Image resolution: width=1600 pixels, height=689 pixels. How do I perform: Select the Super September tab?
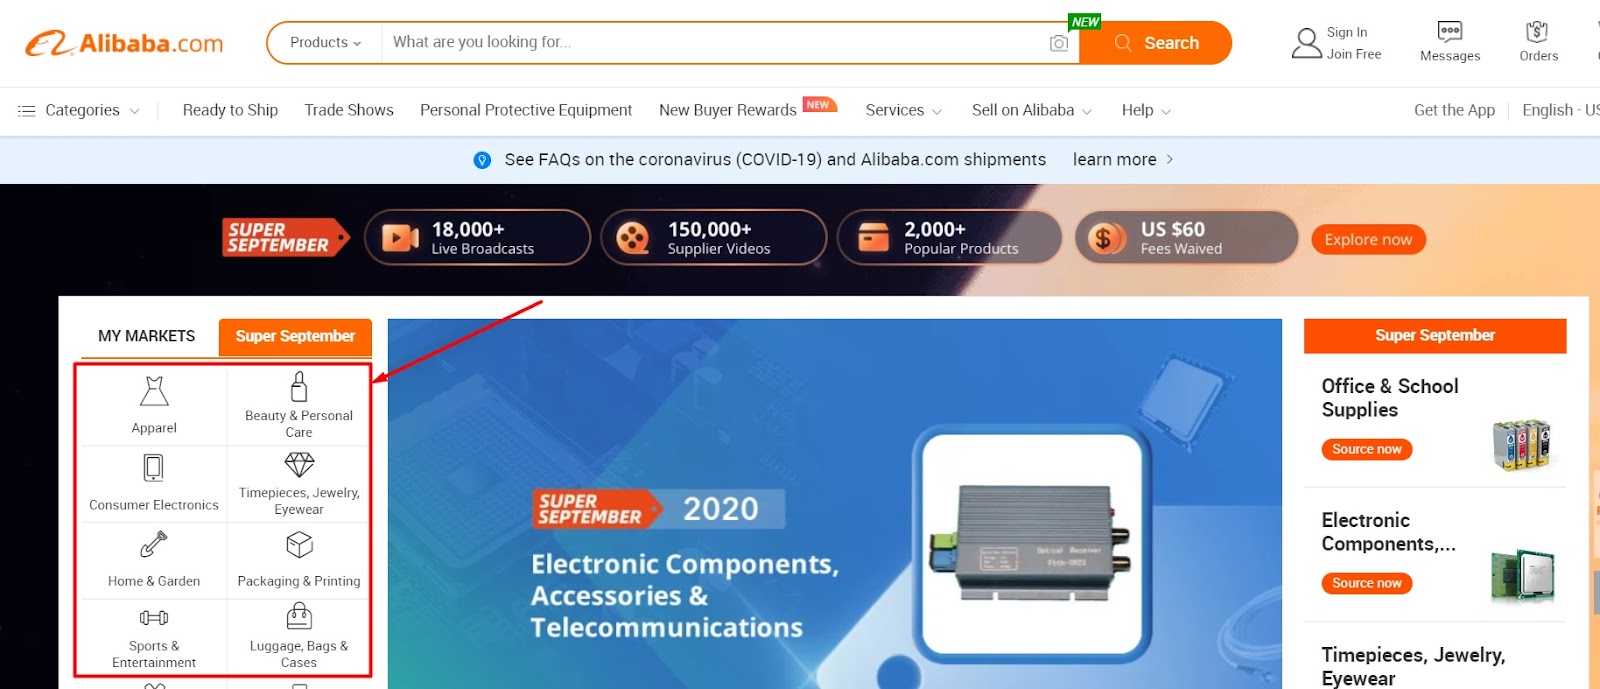point(295,336)
